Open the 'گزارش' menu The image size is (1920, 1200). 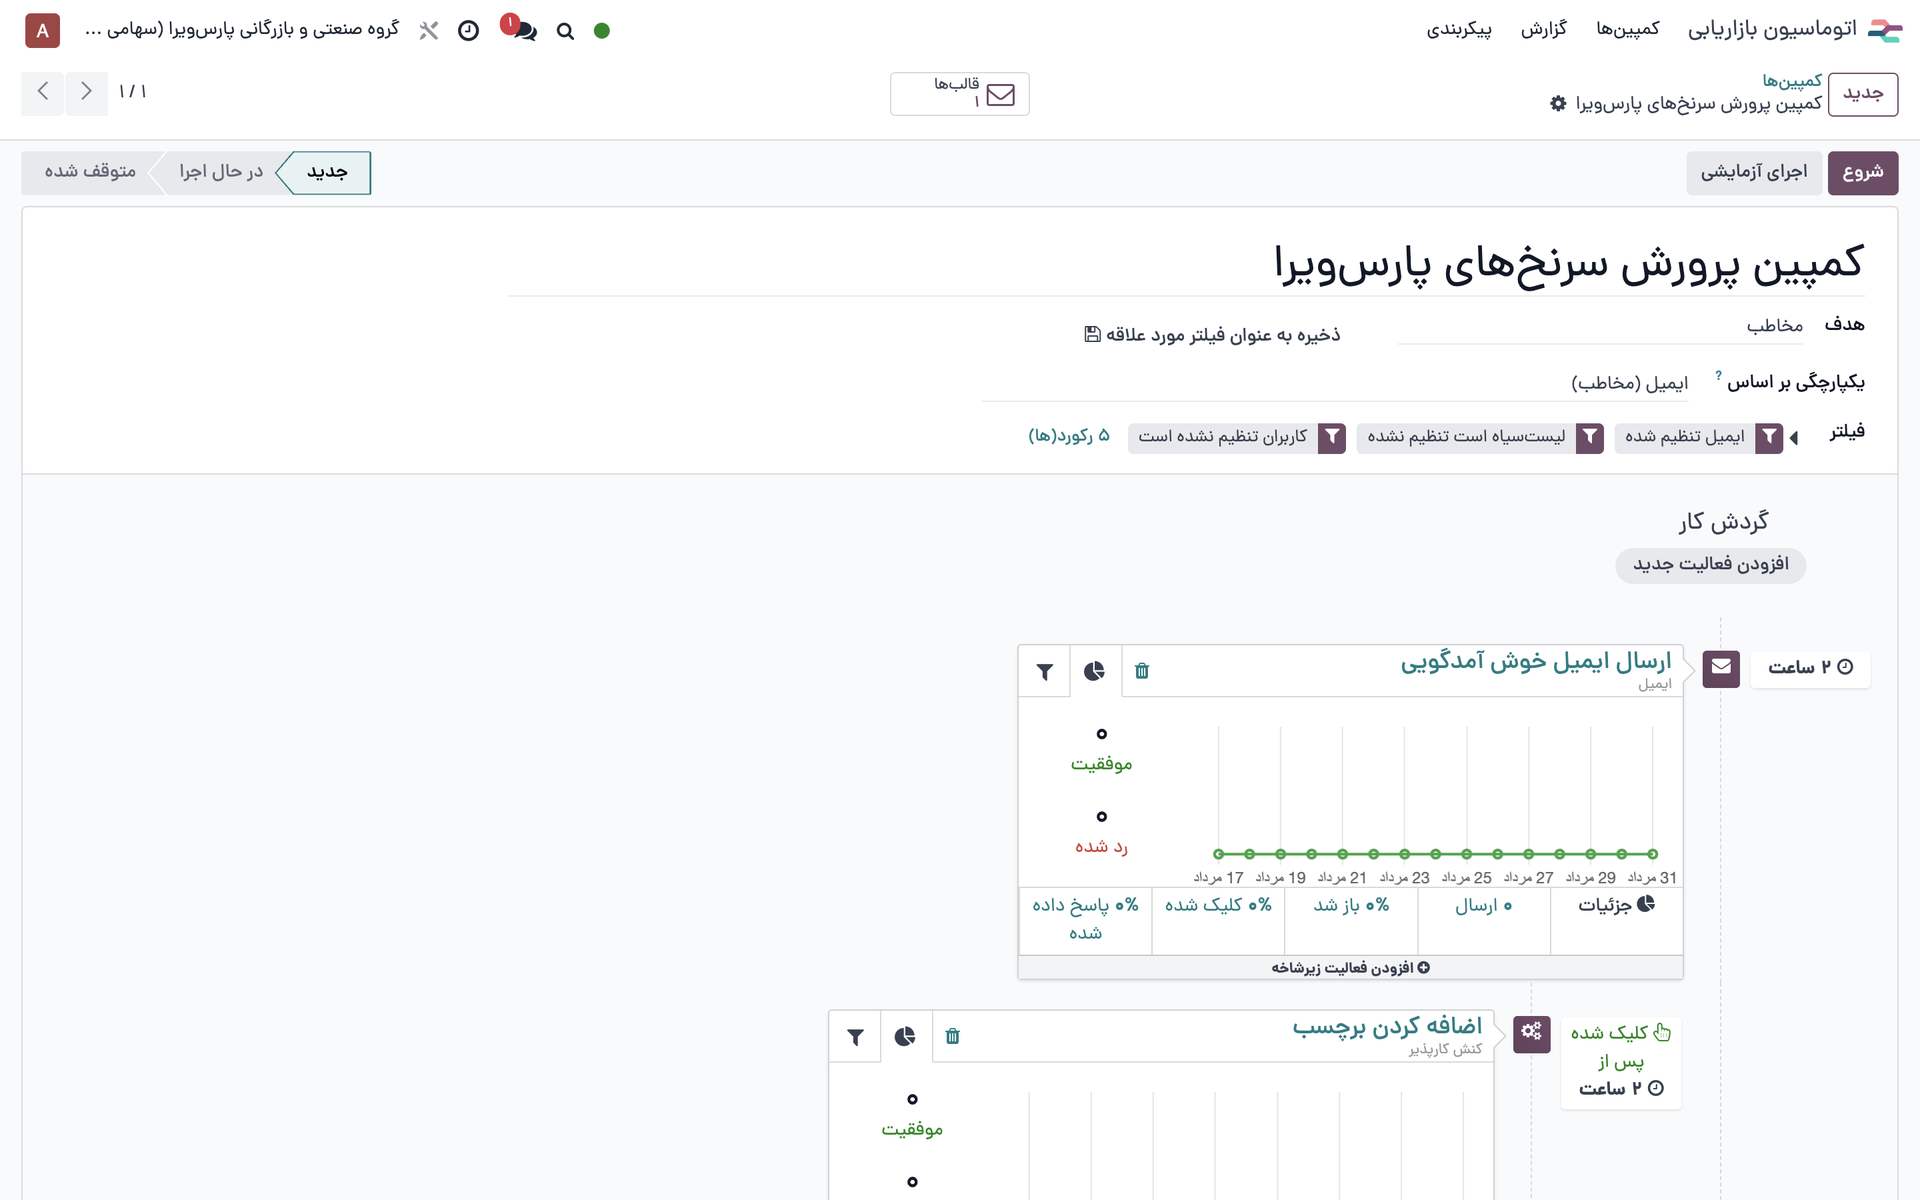(x=1544, y=29)
